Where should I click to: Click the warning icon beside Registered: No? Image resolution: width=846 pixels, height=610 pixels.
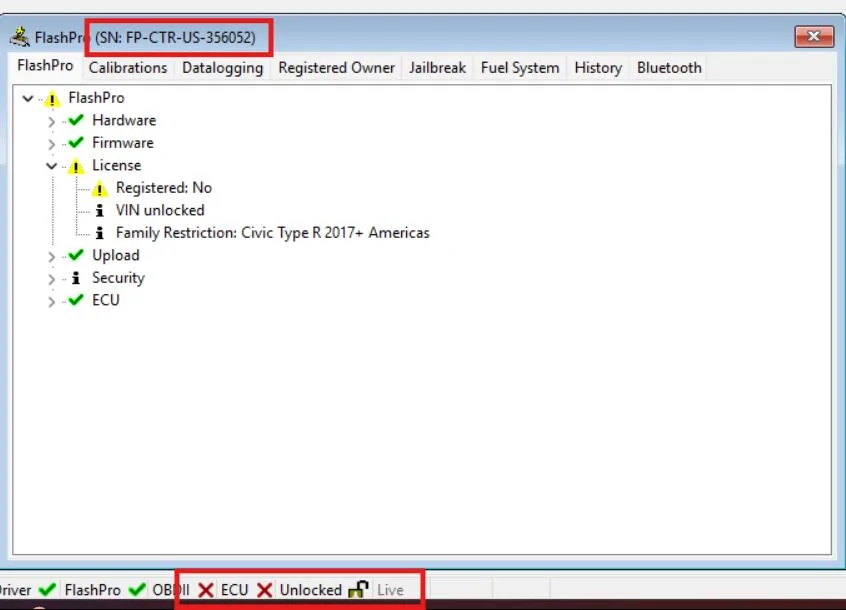(99, 189)
